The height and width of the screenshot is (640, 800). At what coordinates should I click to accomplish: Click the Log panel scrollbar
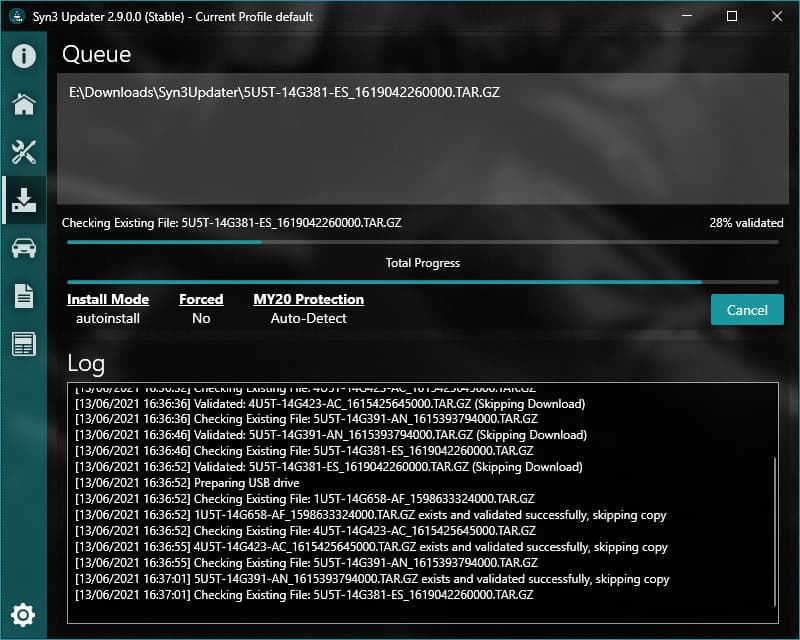click(x=774, y=532)
